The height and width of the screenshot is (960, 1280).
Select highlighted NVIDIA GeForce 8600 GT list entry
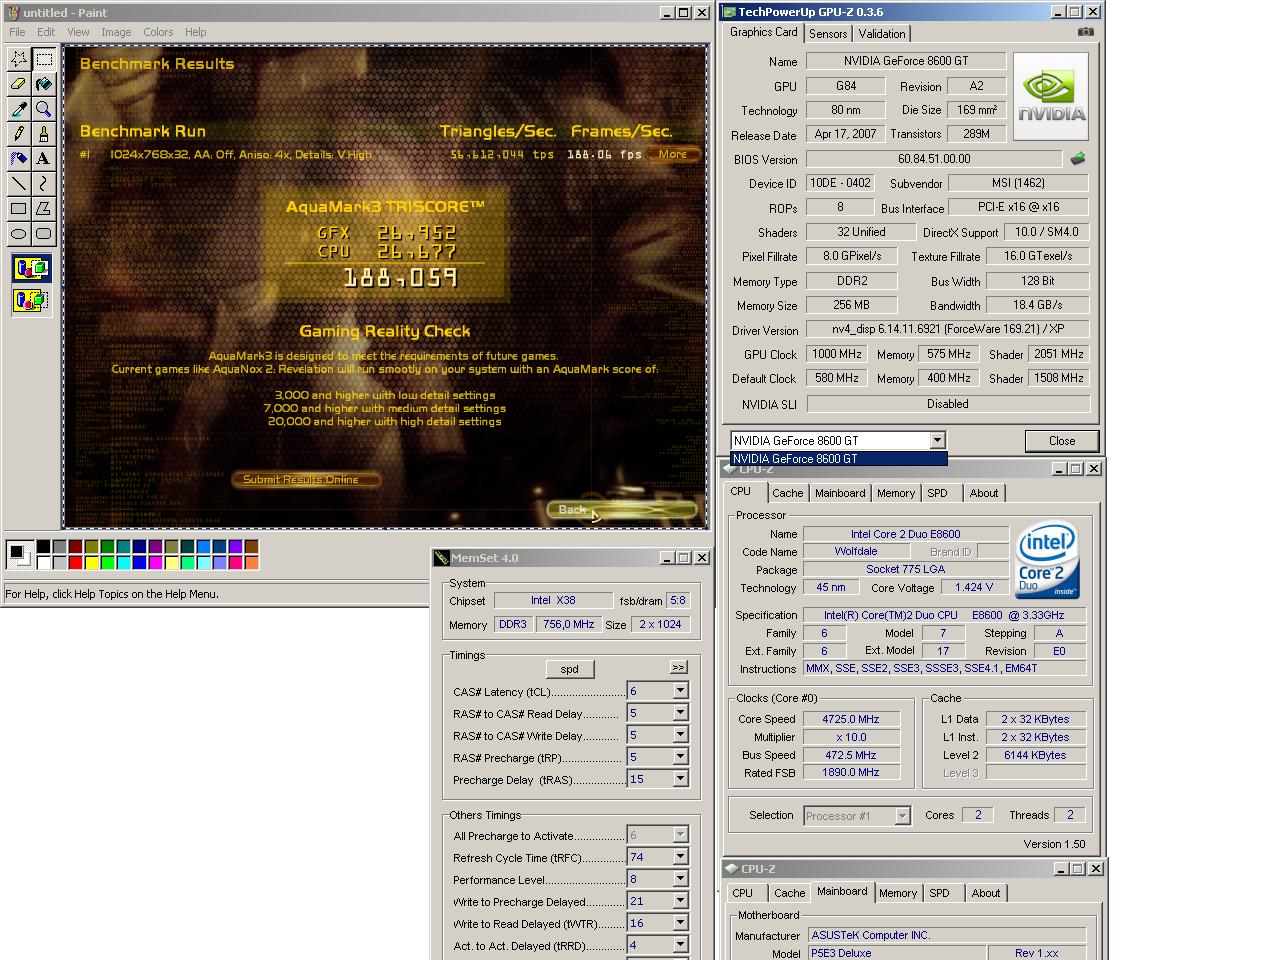(x=838, y=459)
